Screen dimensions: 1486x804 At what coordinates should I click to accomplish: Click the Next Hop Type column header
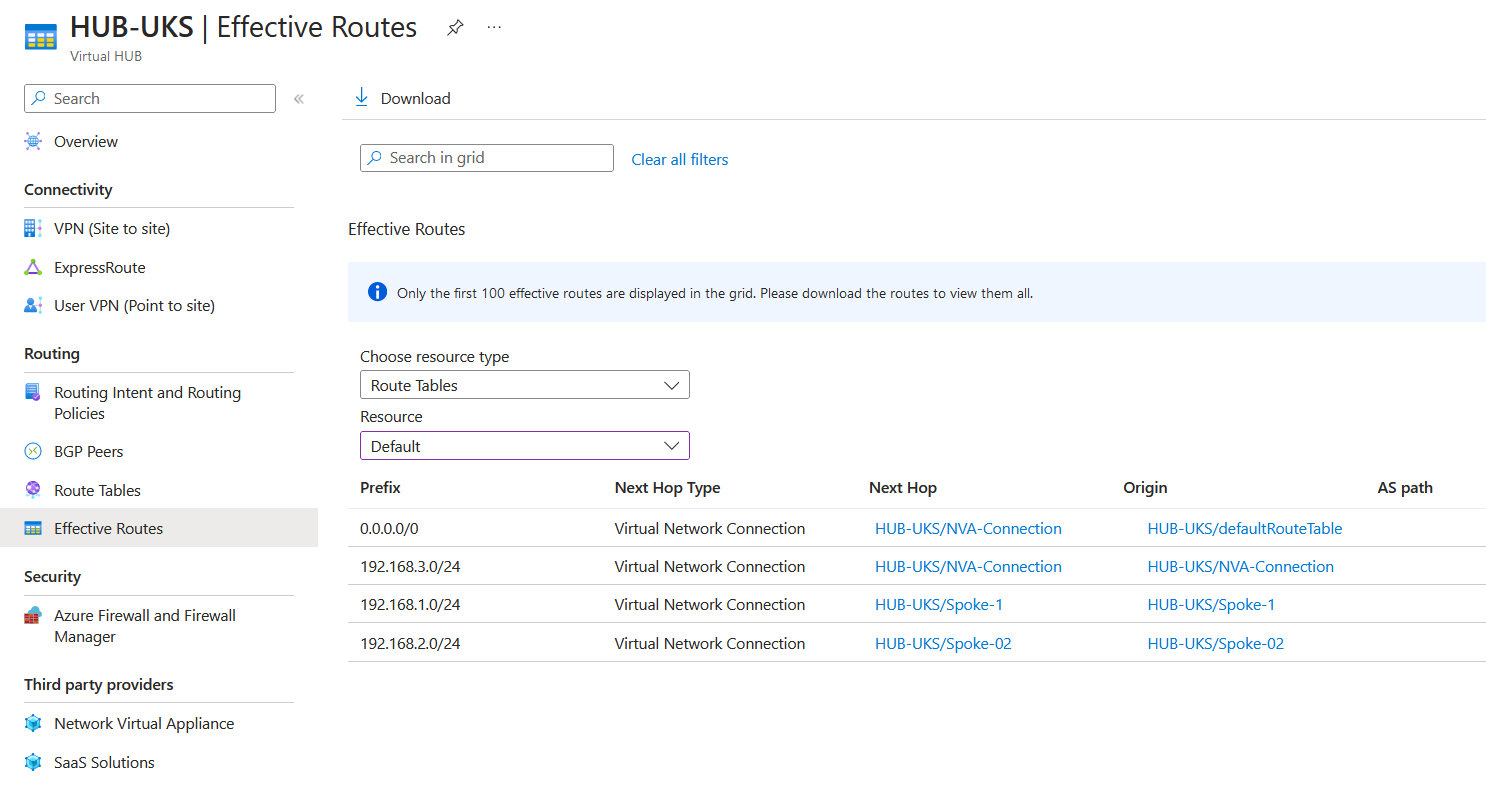[x=667, y=488]
